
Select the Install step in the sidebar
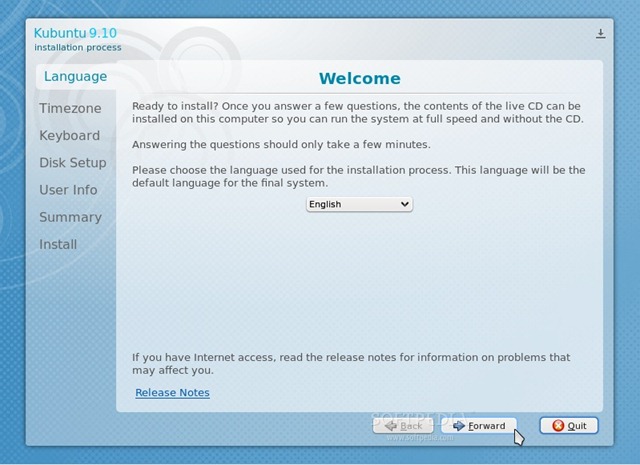(x=58, y=245)
